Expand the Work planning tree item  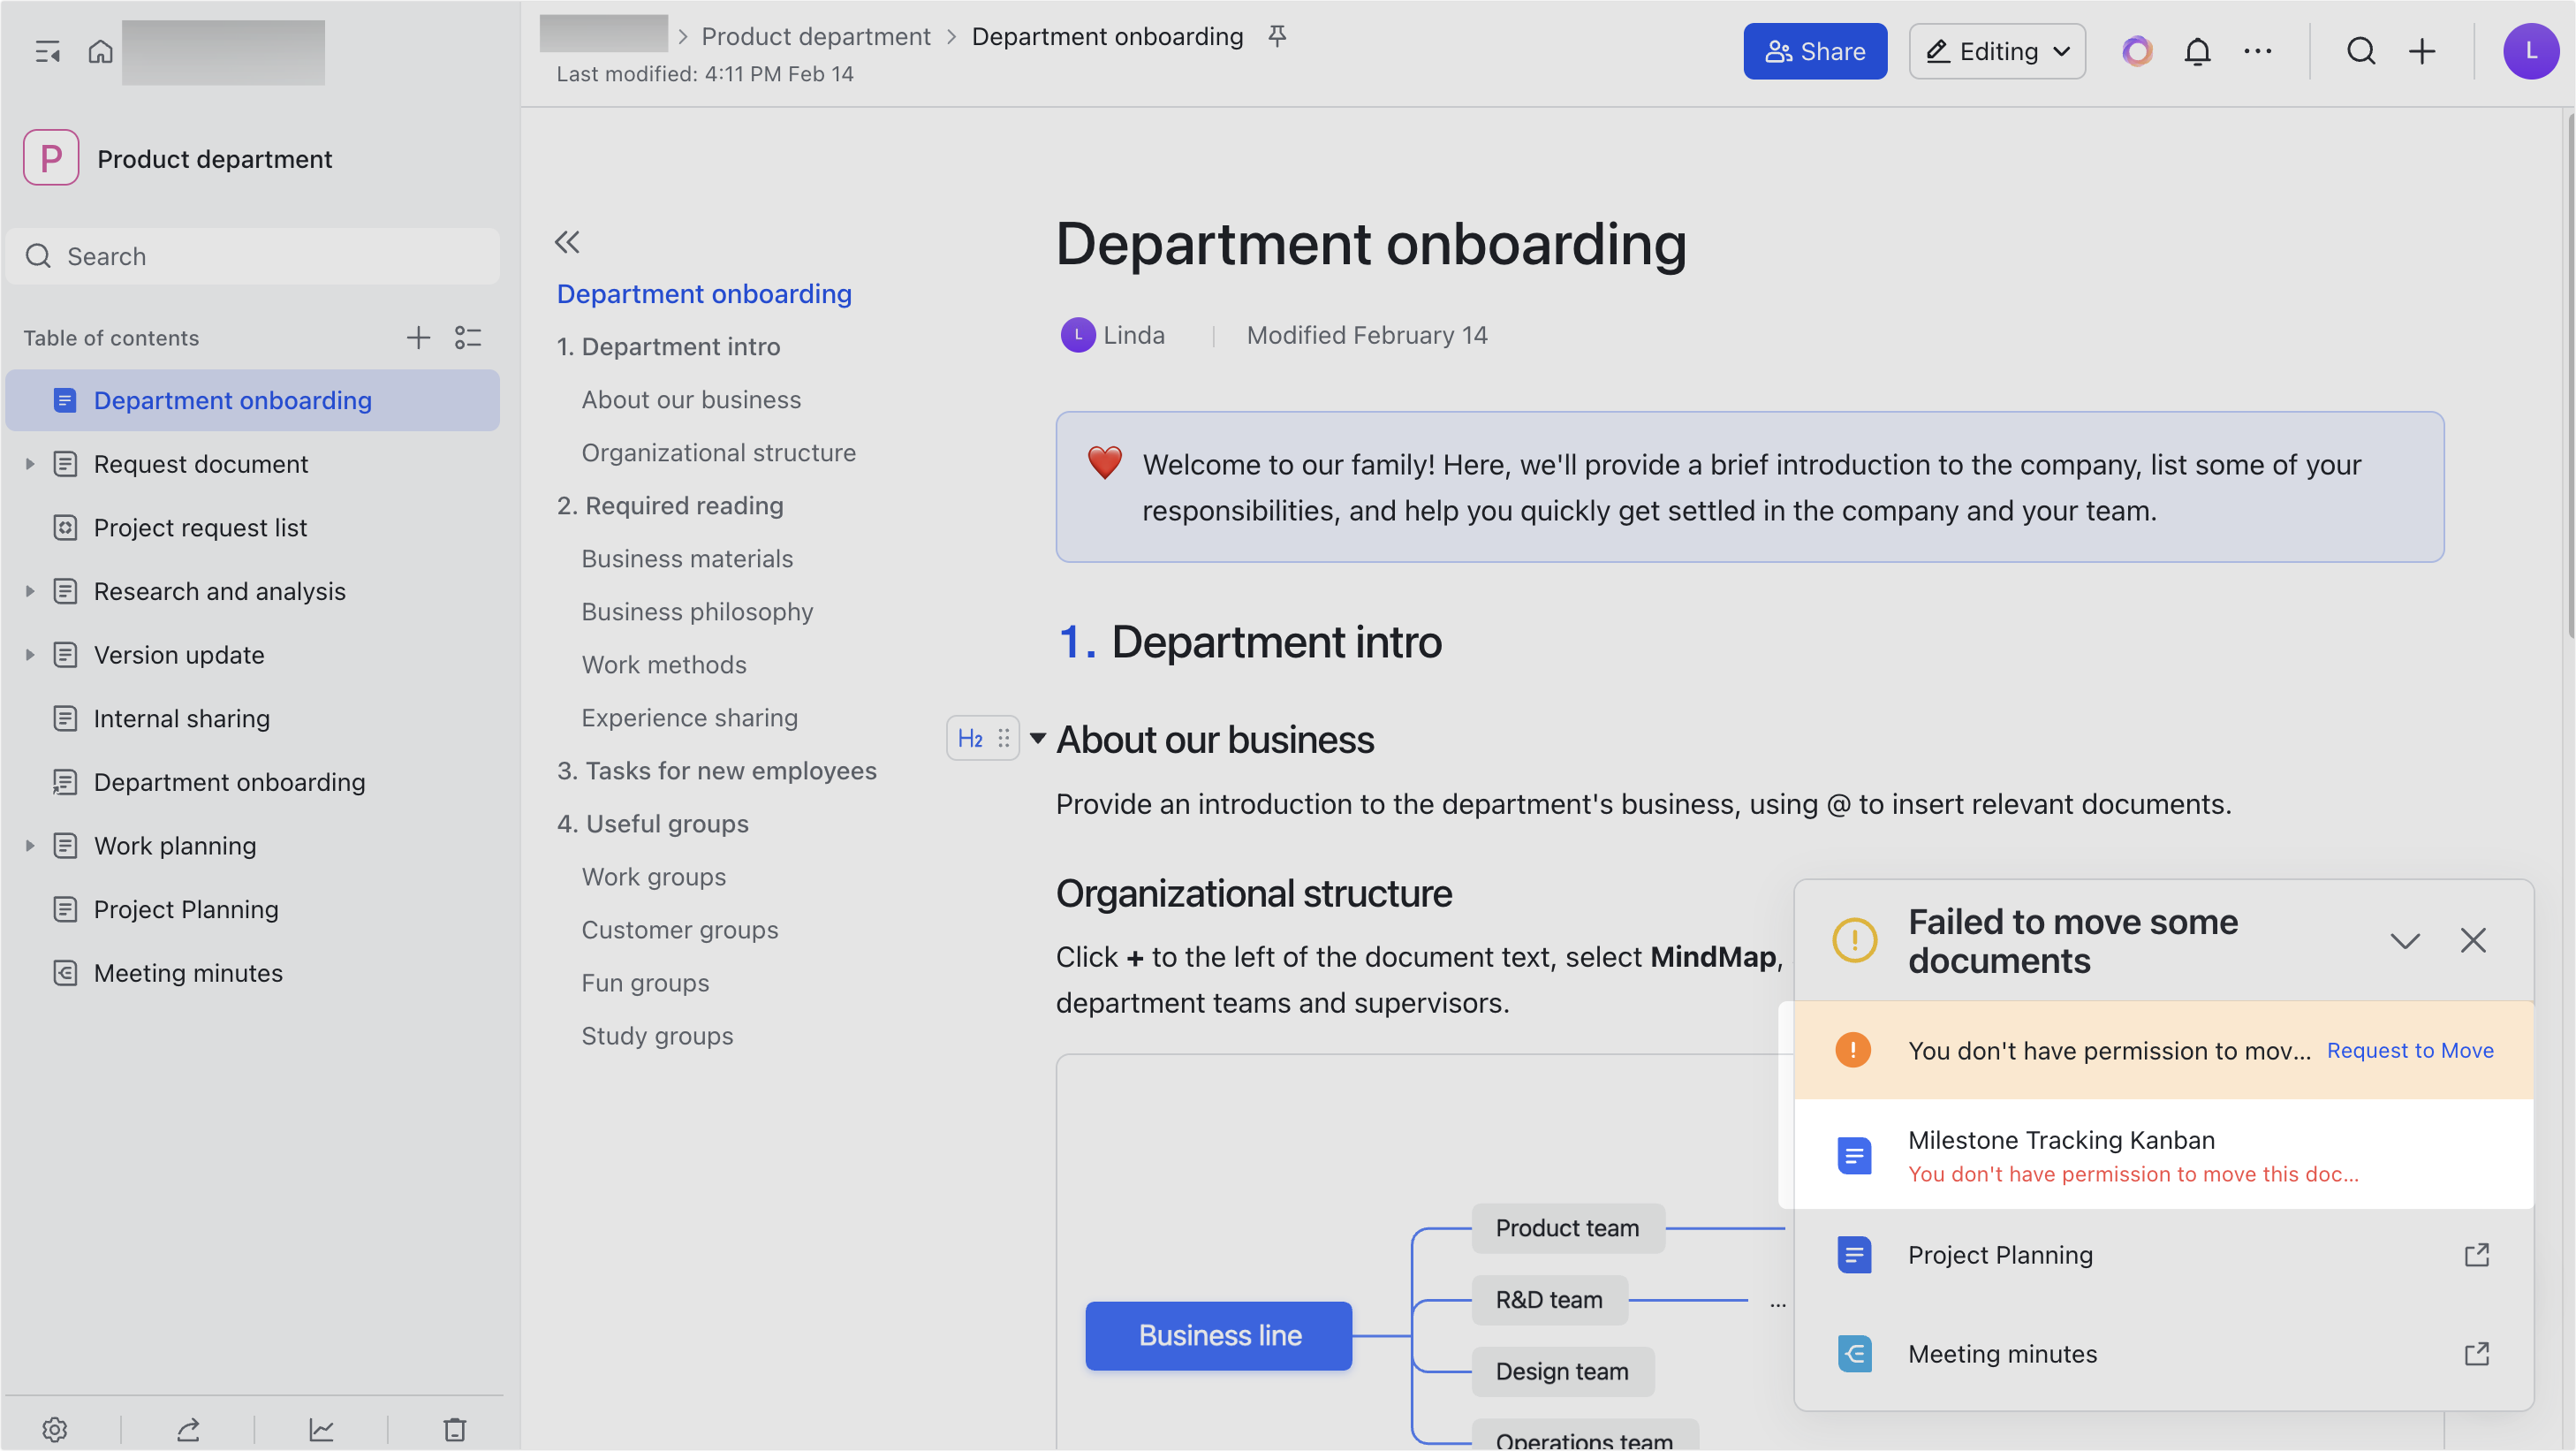point(30,846)
